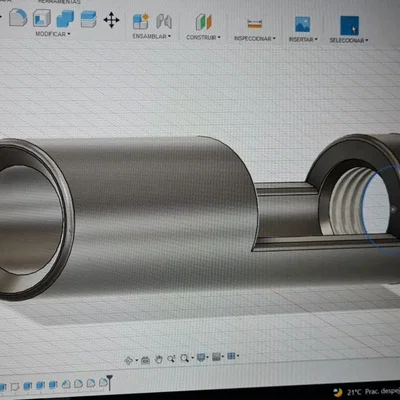Image resolution: width=400 pixels, height=400 pixels.
Task: Select the sketch feature in the timeline
Action: [15, 387]
